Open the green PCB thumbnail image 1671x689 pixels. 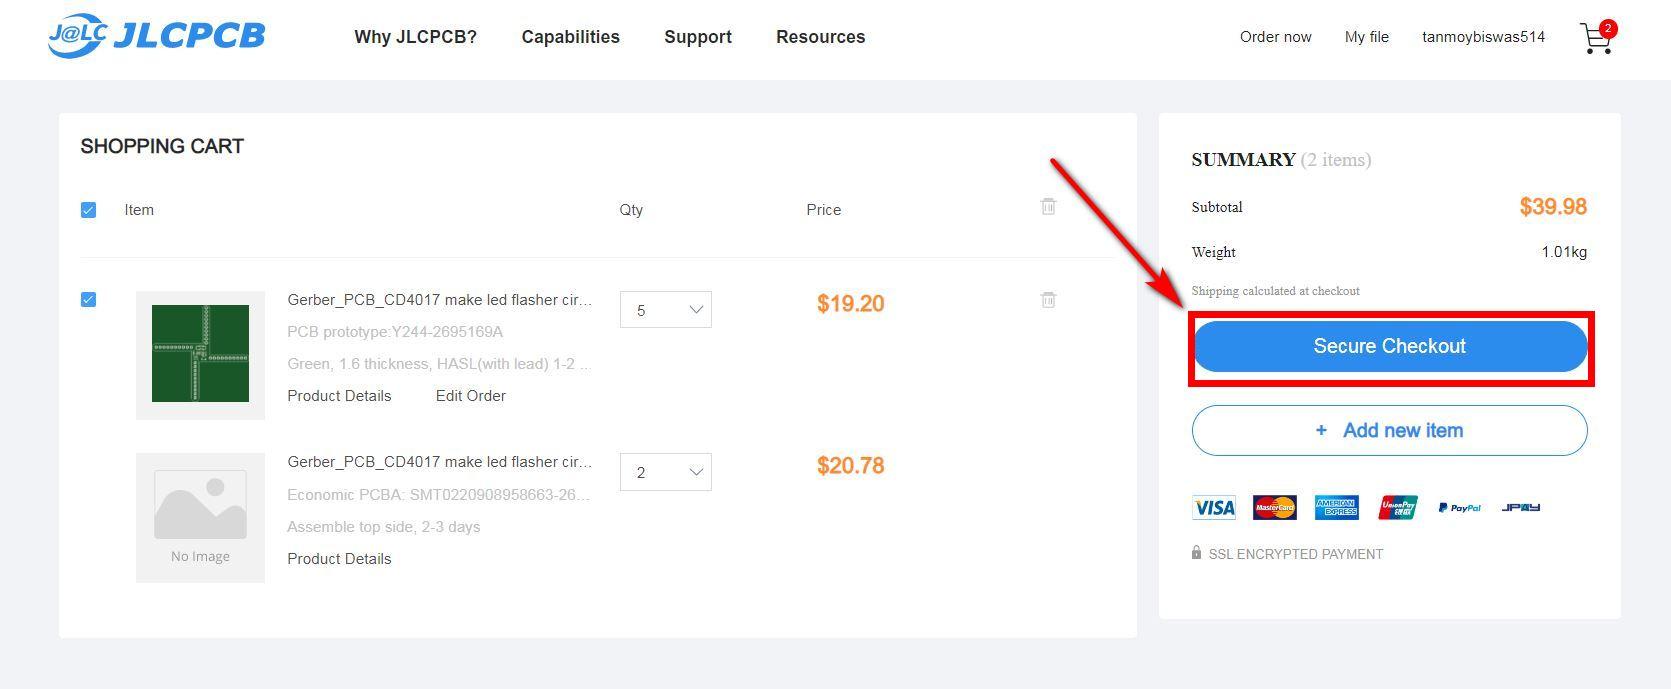pyautogui.click(x=200, y=354)
